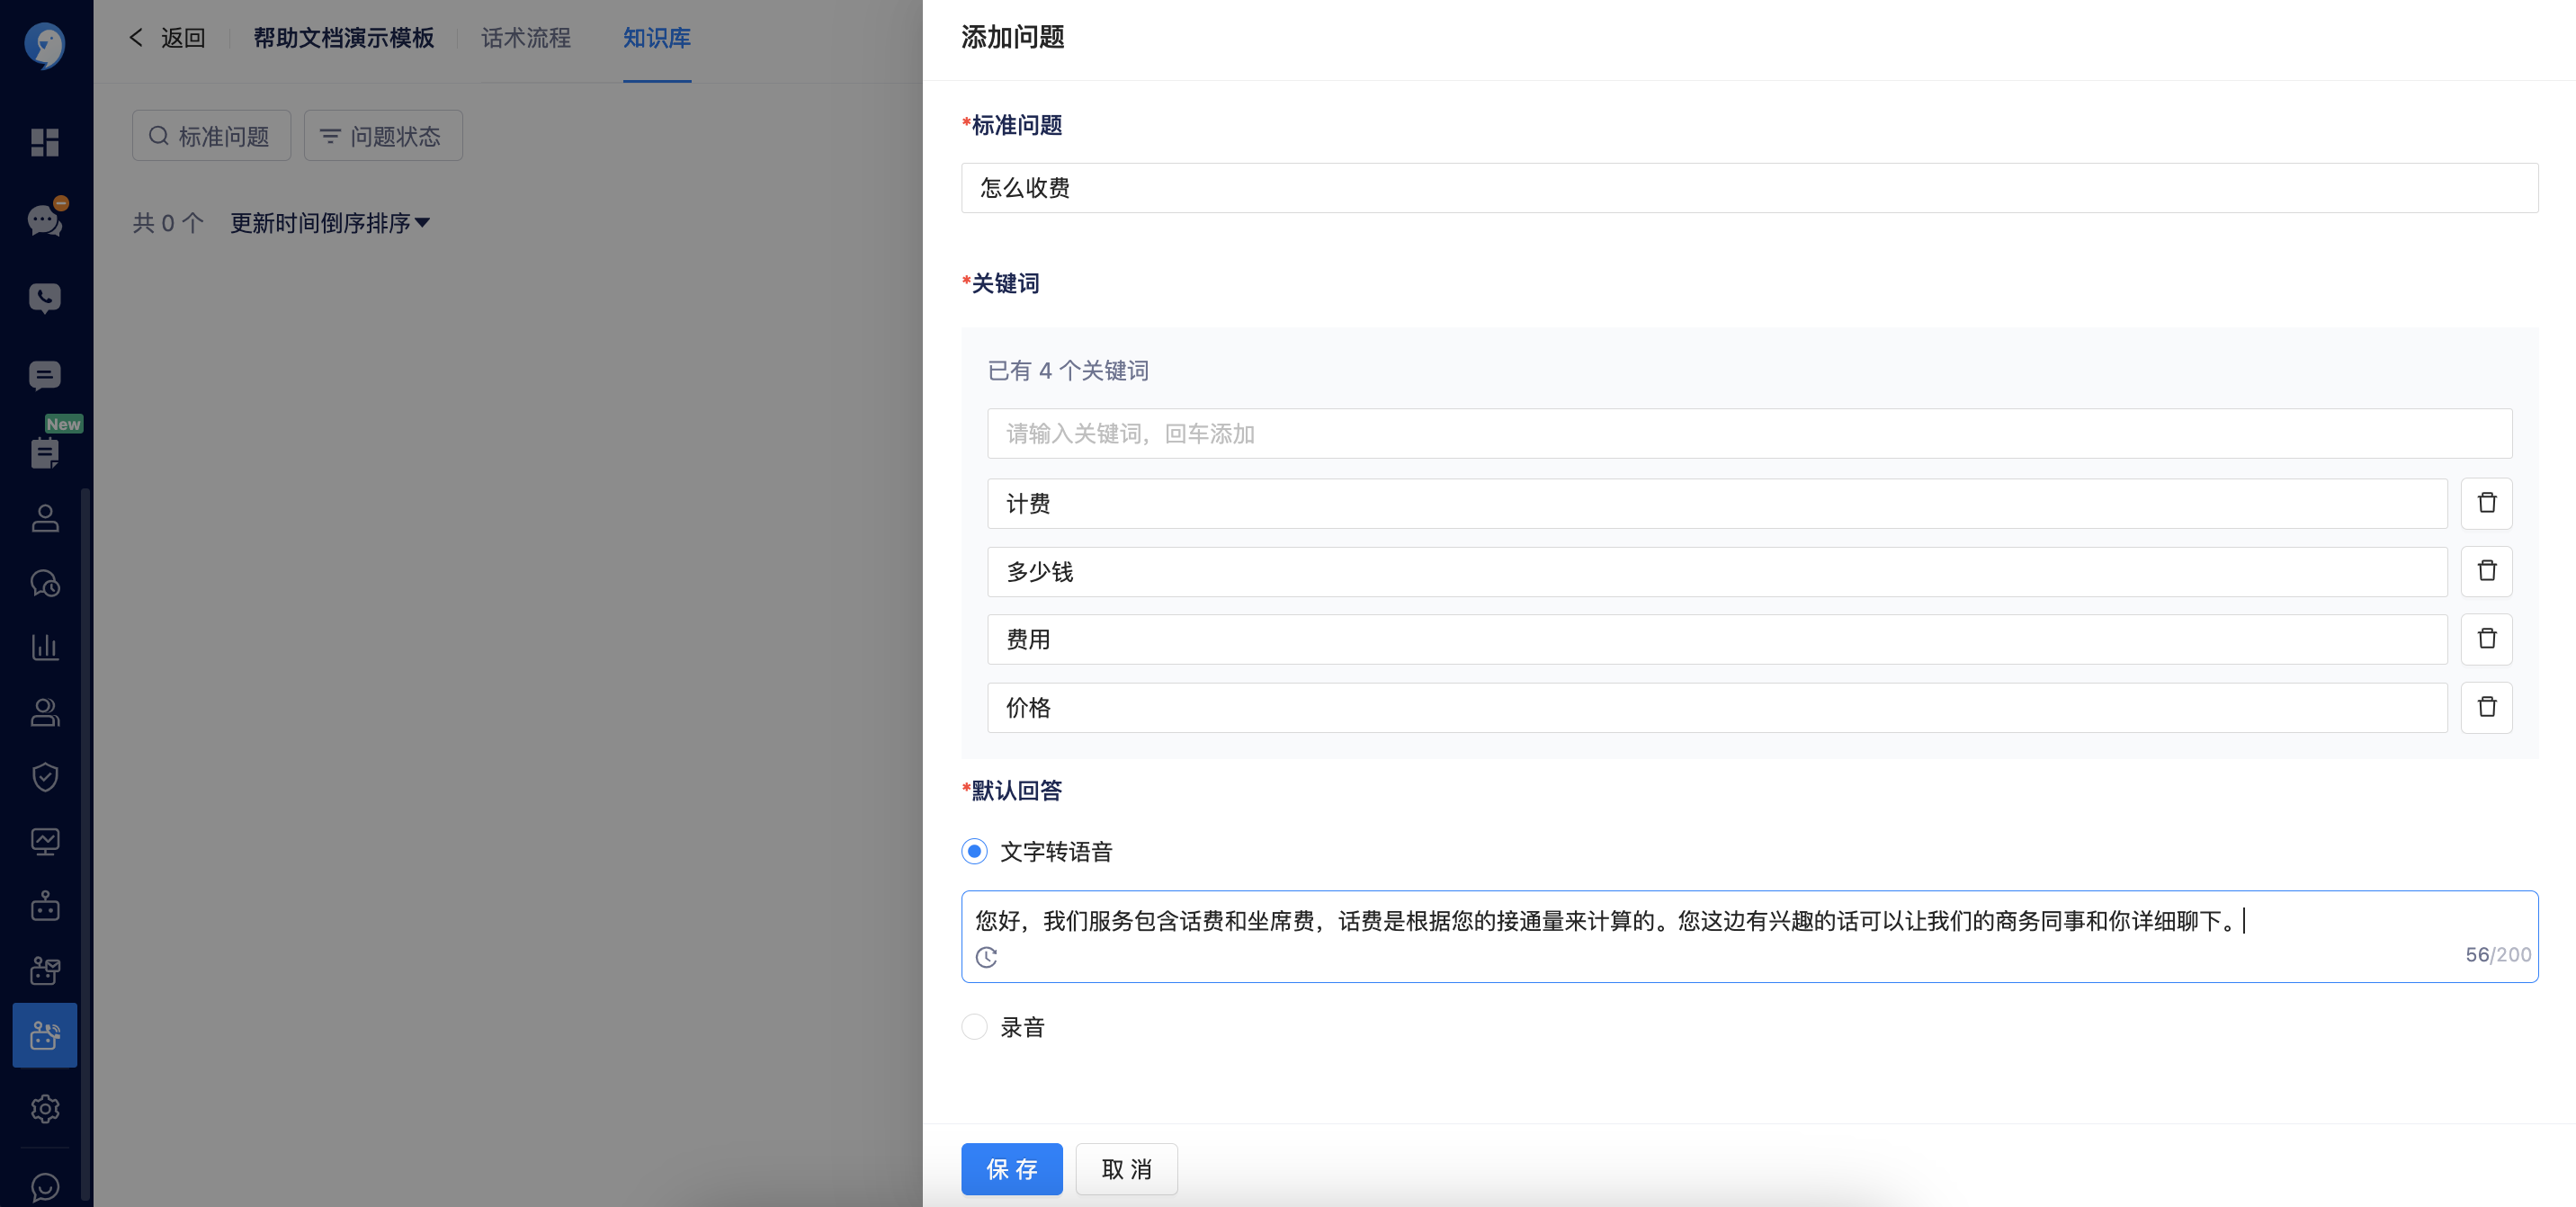Open the robot mail icon
This screenshot has height=1207, width=2576.
pos(45,971)
